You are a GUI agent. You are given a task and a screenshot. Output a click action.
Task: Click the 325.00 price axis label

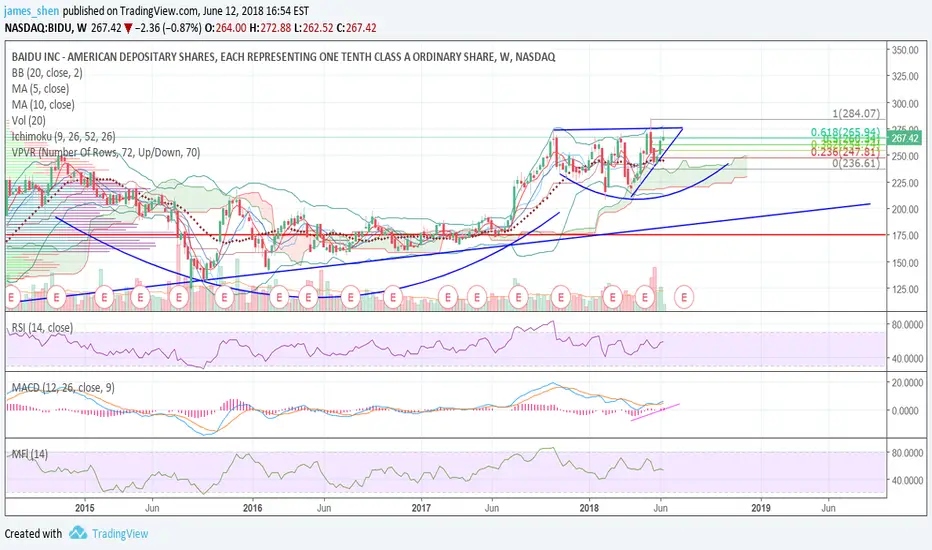click(x=905, y=77)
